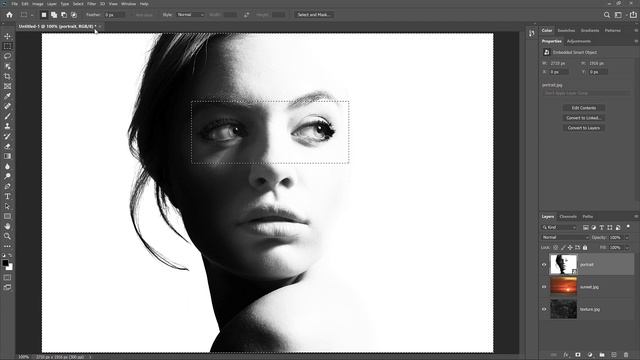The height and width of the screenshot is (360, 640).
Task: Select the History Brush tool
Action: point(7,136)
